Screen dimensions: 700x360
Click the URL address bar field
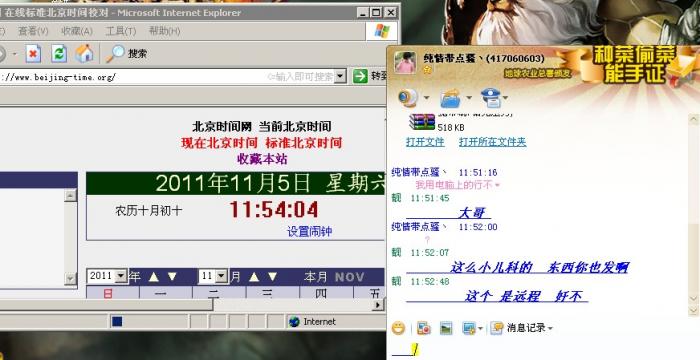(x=167, y=76)
